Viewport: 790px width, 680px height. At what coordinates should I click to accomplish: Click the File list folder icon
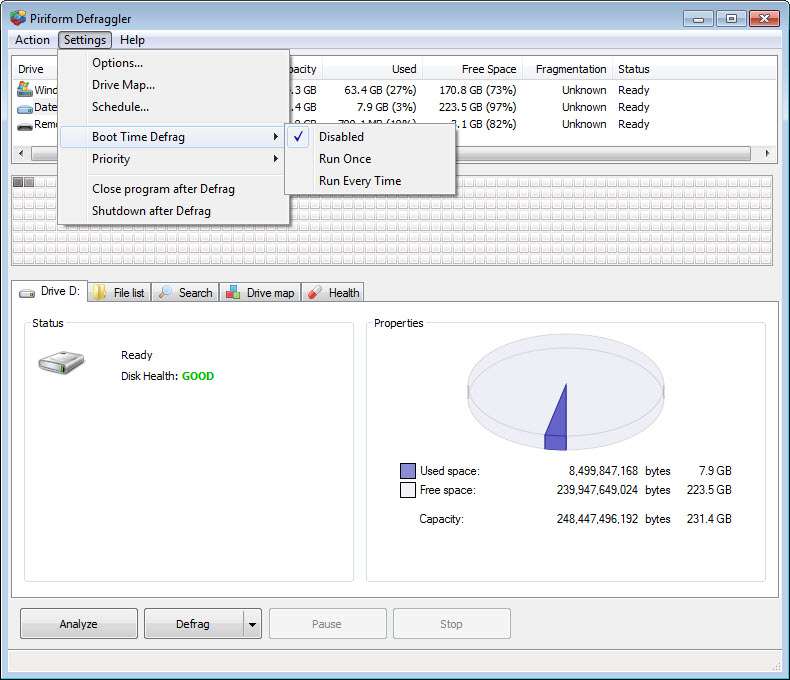coord(99,292)
